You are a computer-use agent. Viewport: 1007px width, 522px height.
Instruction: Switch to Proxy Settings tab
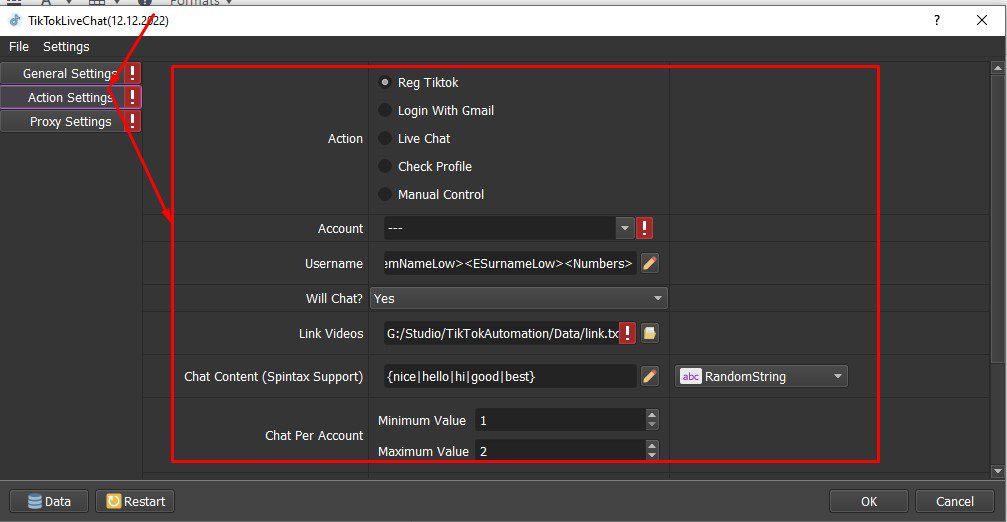(64, 121)
